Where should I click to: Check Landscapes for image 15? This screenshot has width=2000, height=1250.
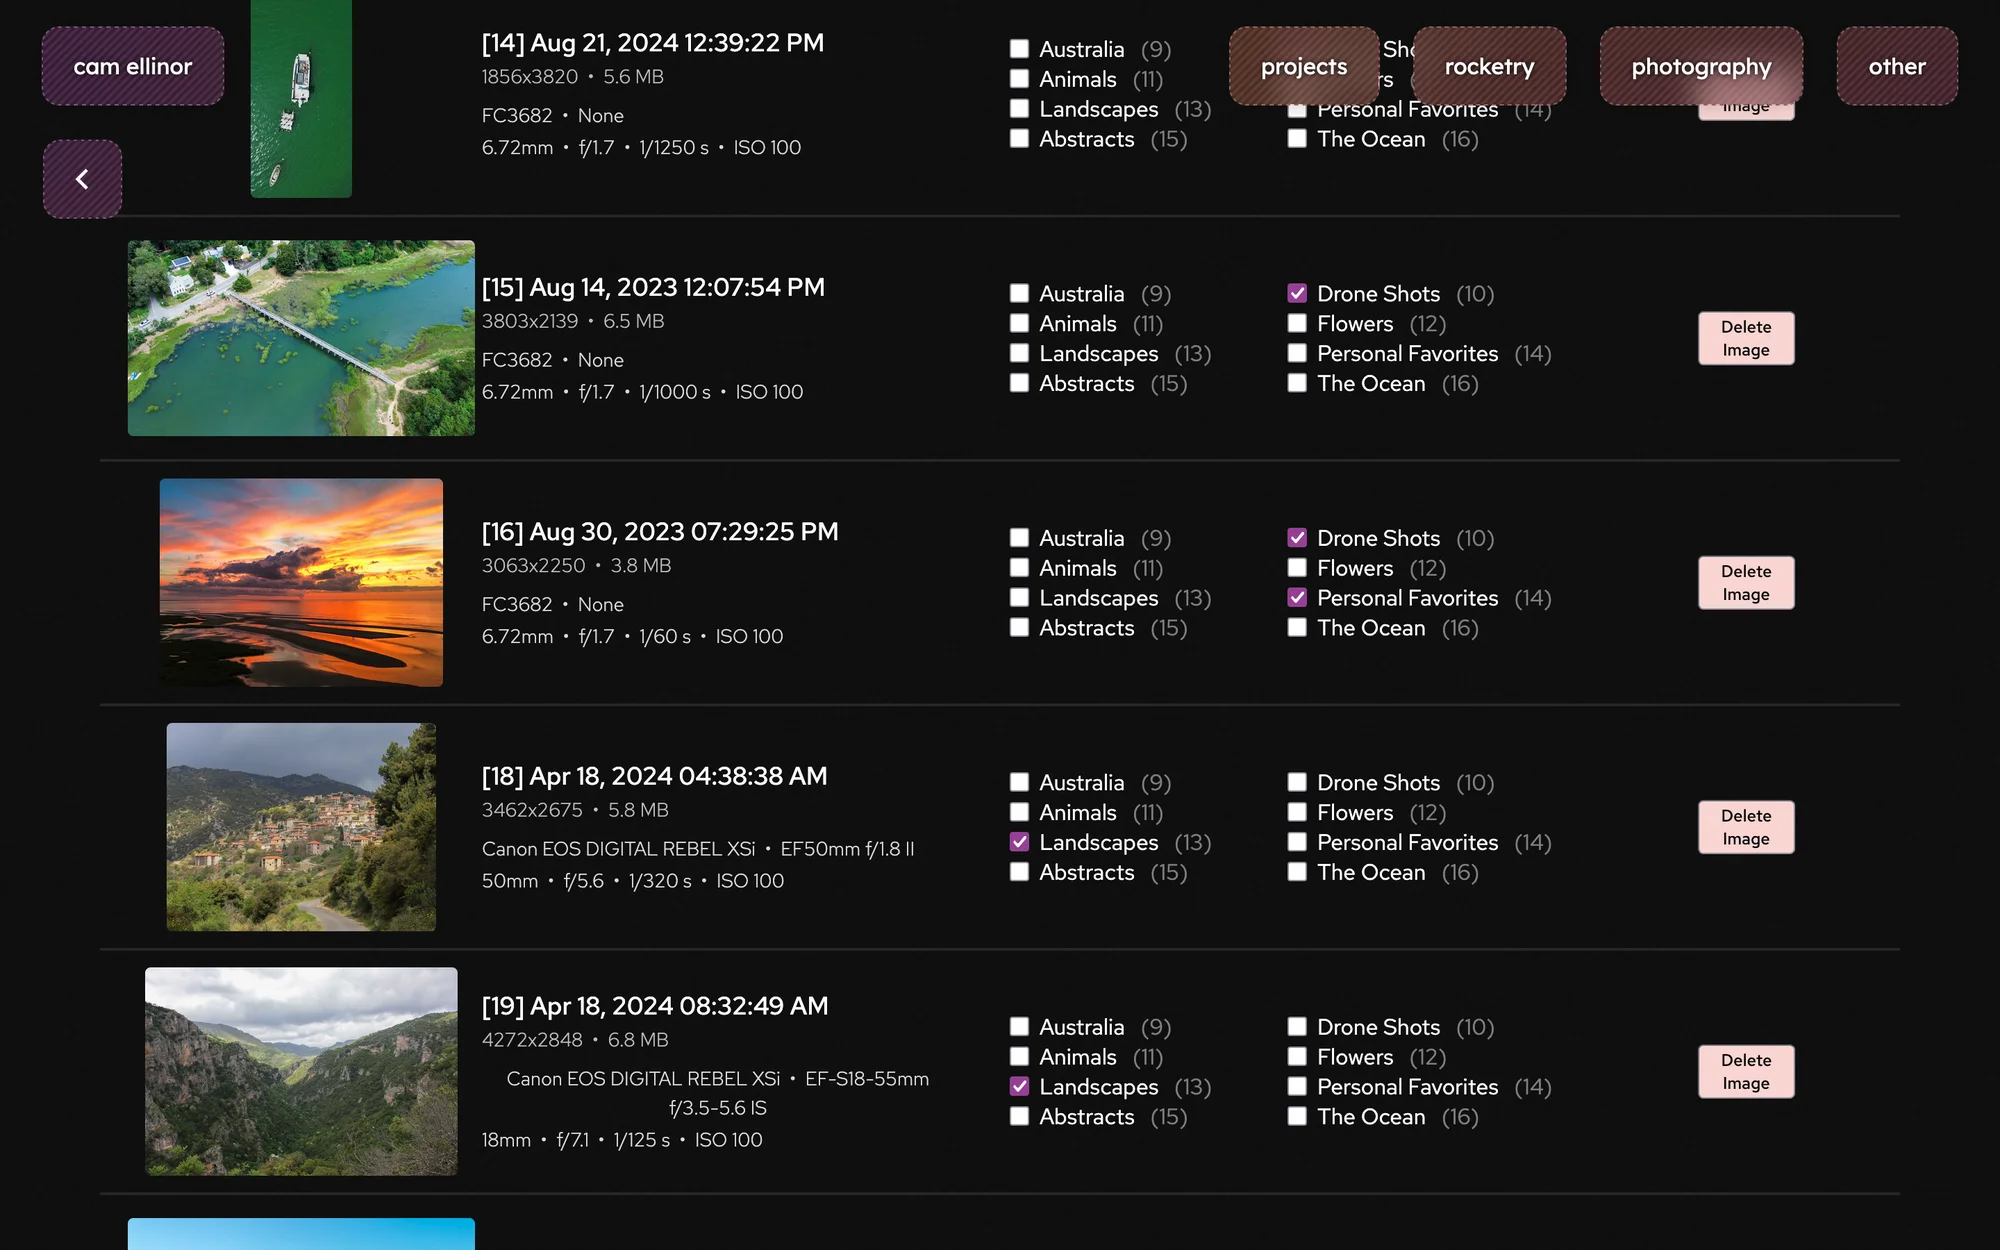pos(1019,354)
